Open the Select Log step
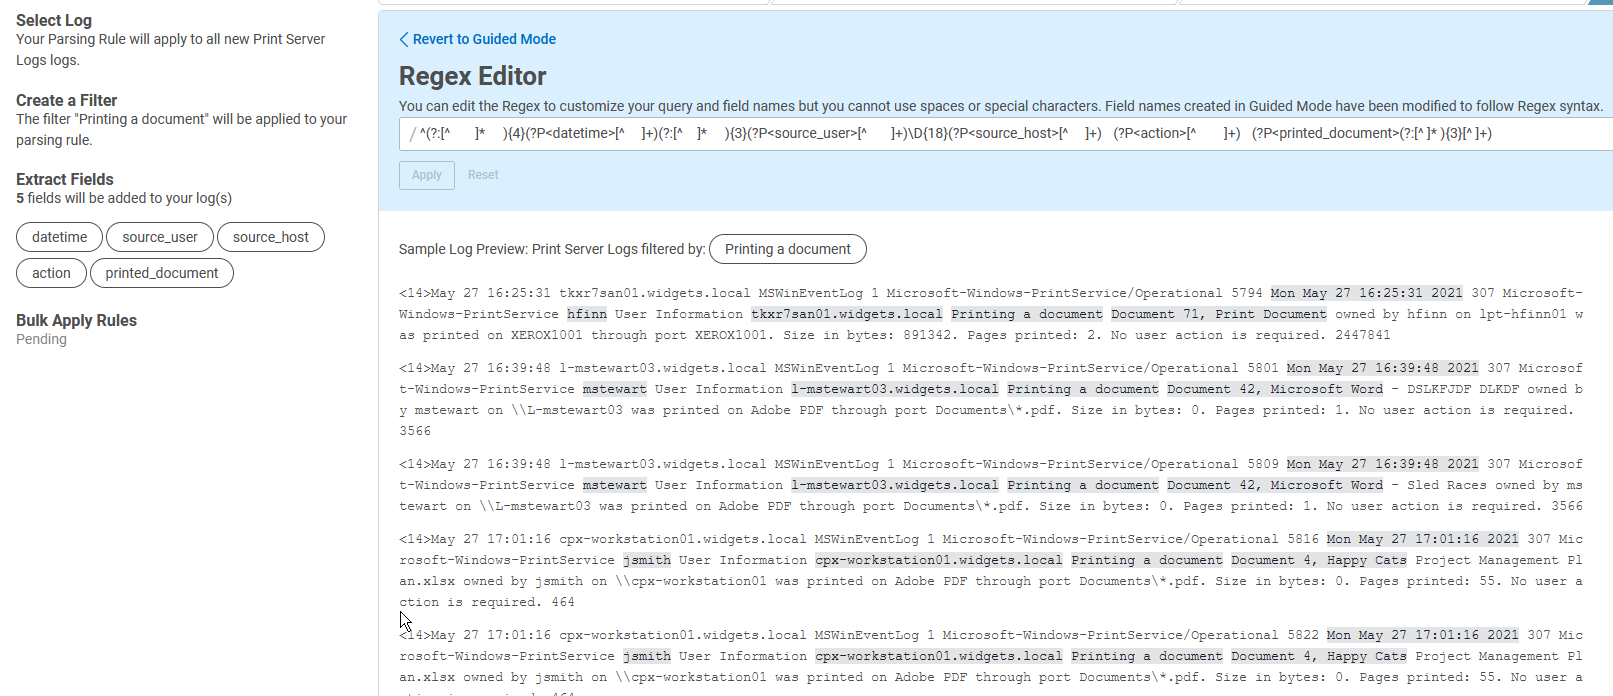The width and height of the screenshot is (1613, 696). [x=54, y=20]
